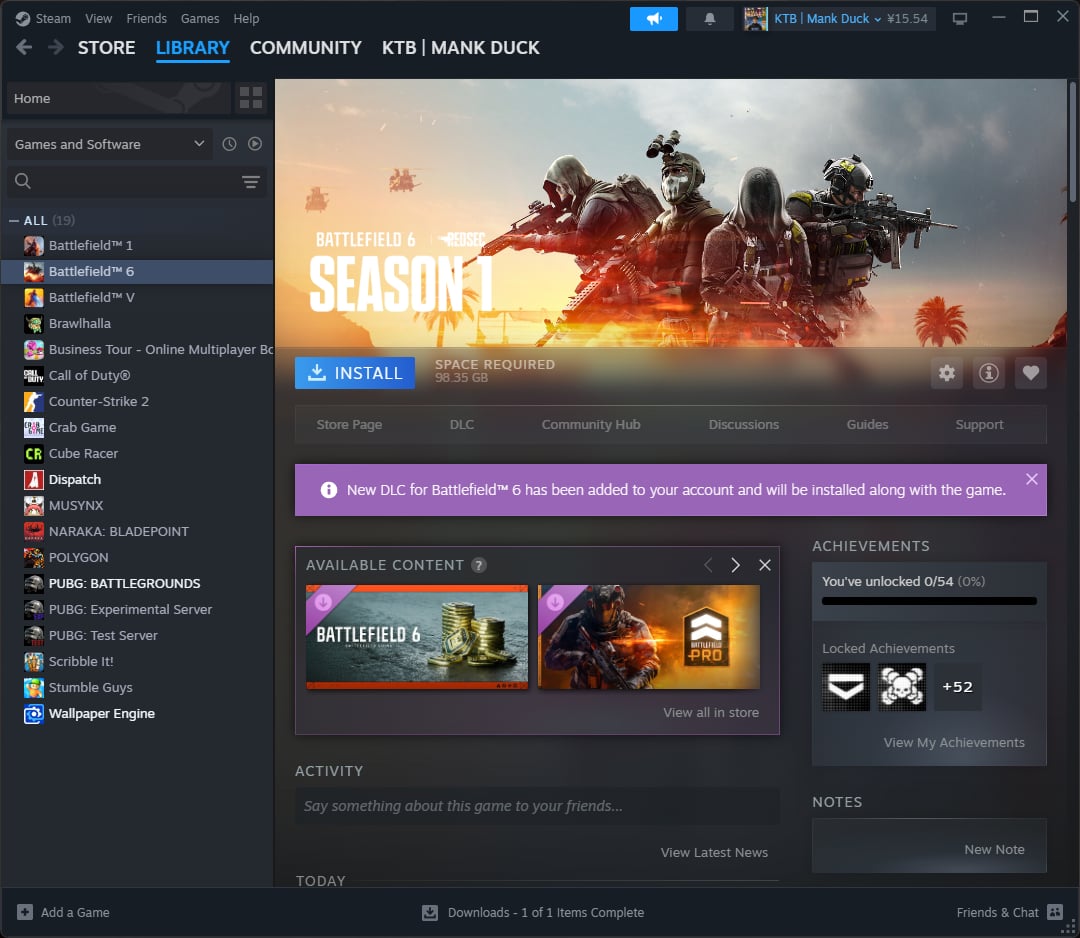Collapse the ALL games category
Screen dimensions: 1080x938
coord(14,220)
